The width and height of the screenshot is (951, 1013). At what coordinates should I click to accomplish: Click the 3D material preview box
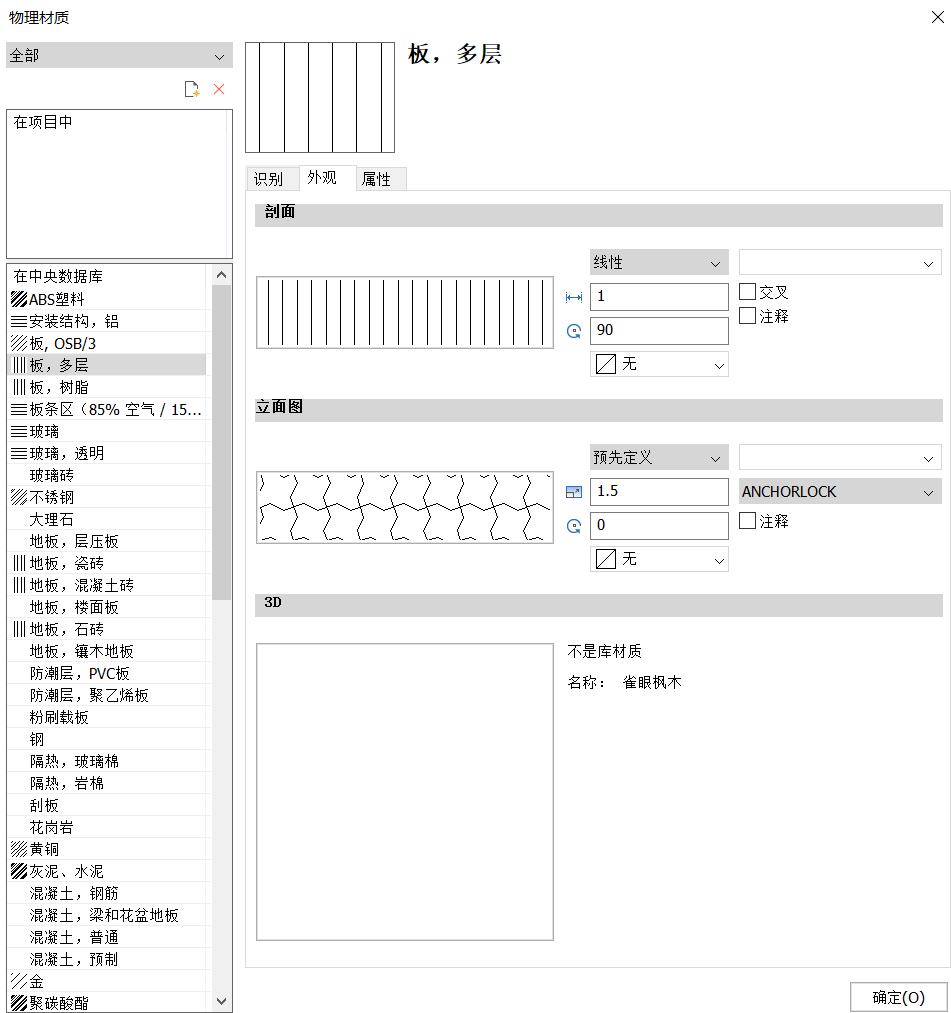[404, 791]
